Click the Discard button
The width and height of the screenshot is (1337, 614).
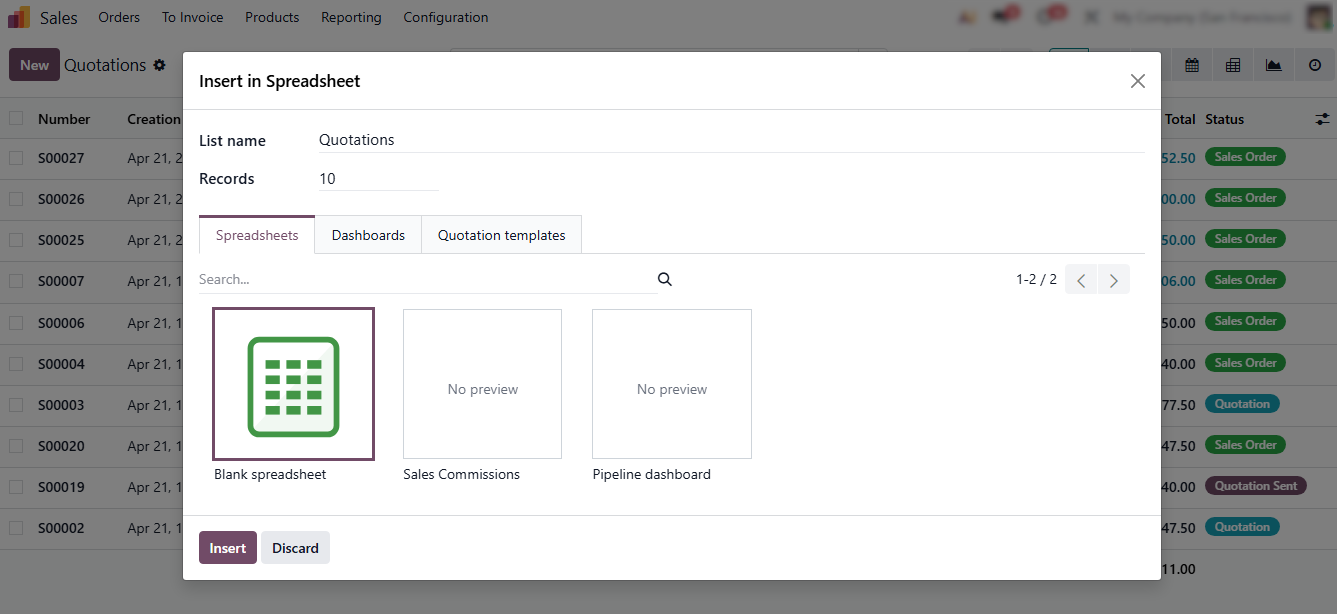coord(295,548)
